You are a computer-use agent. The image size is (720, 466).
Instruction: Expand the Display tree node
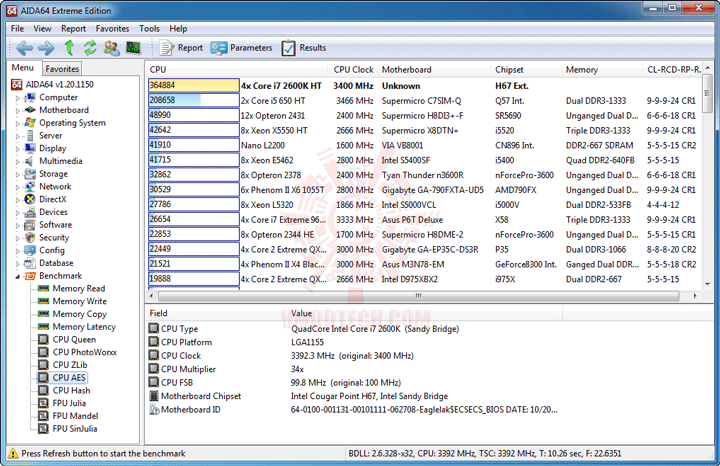[17, 149]
